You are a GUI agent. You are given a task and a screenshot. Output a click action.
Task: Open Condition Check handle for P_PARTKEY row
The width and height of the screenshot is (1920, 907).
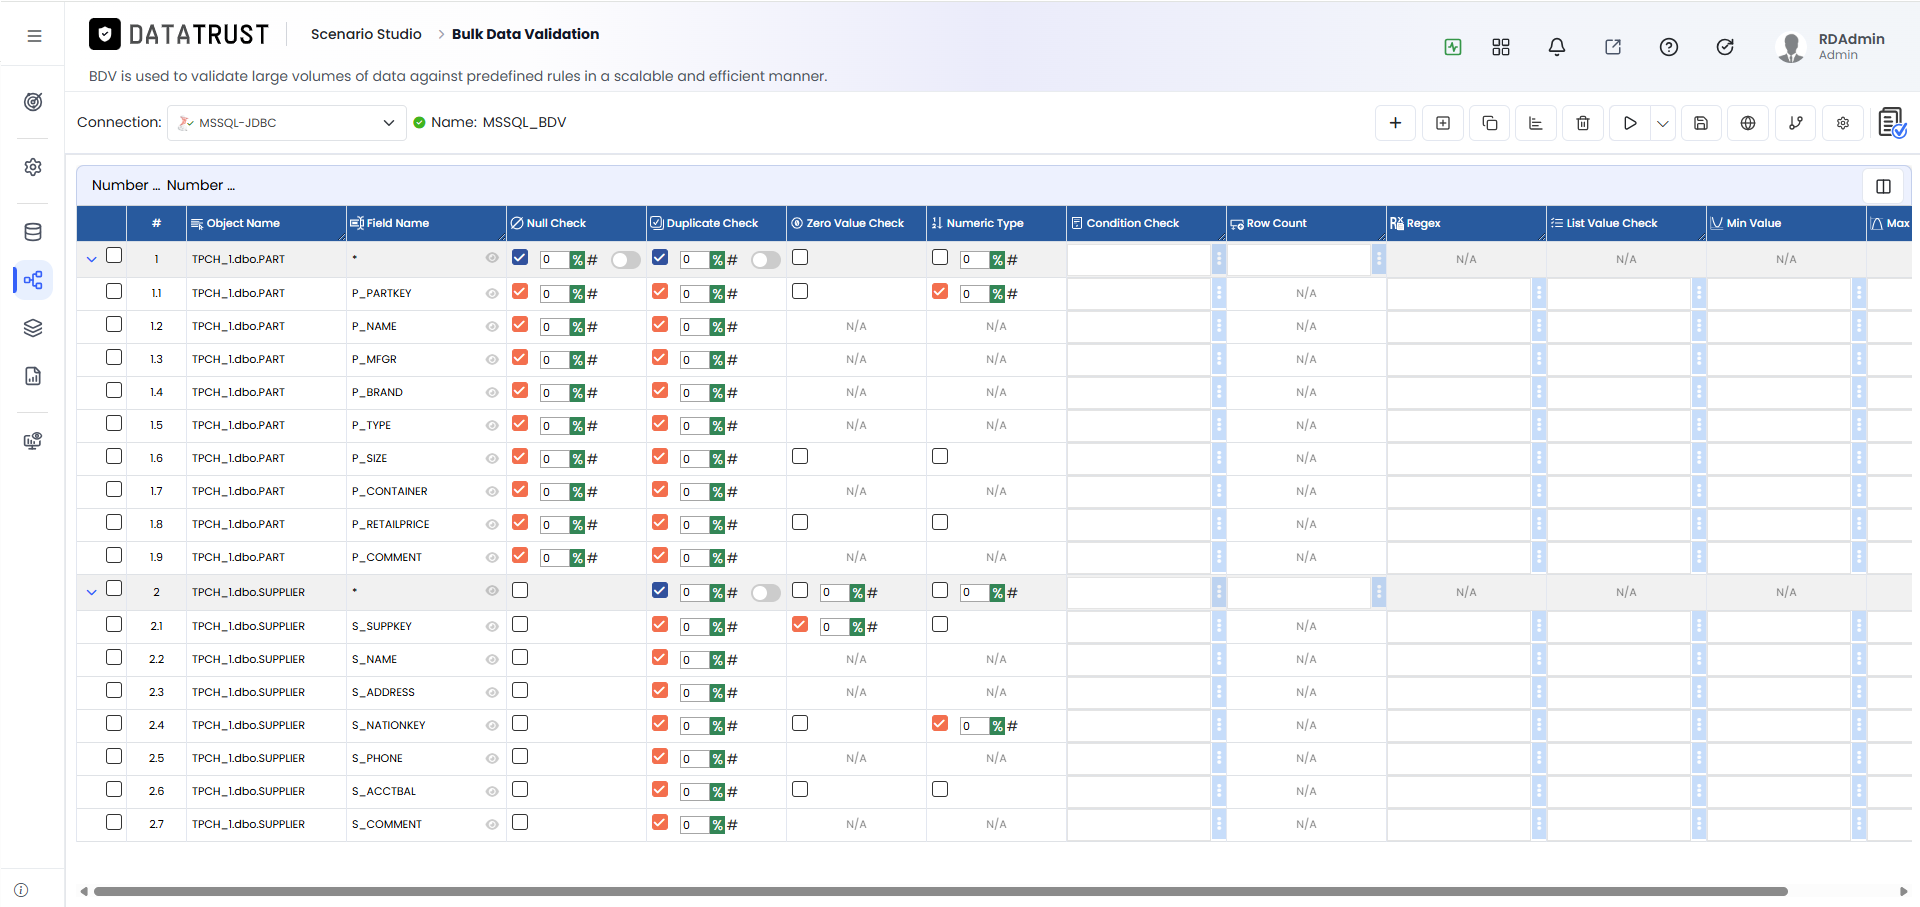coord(1219,293)
